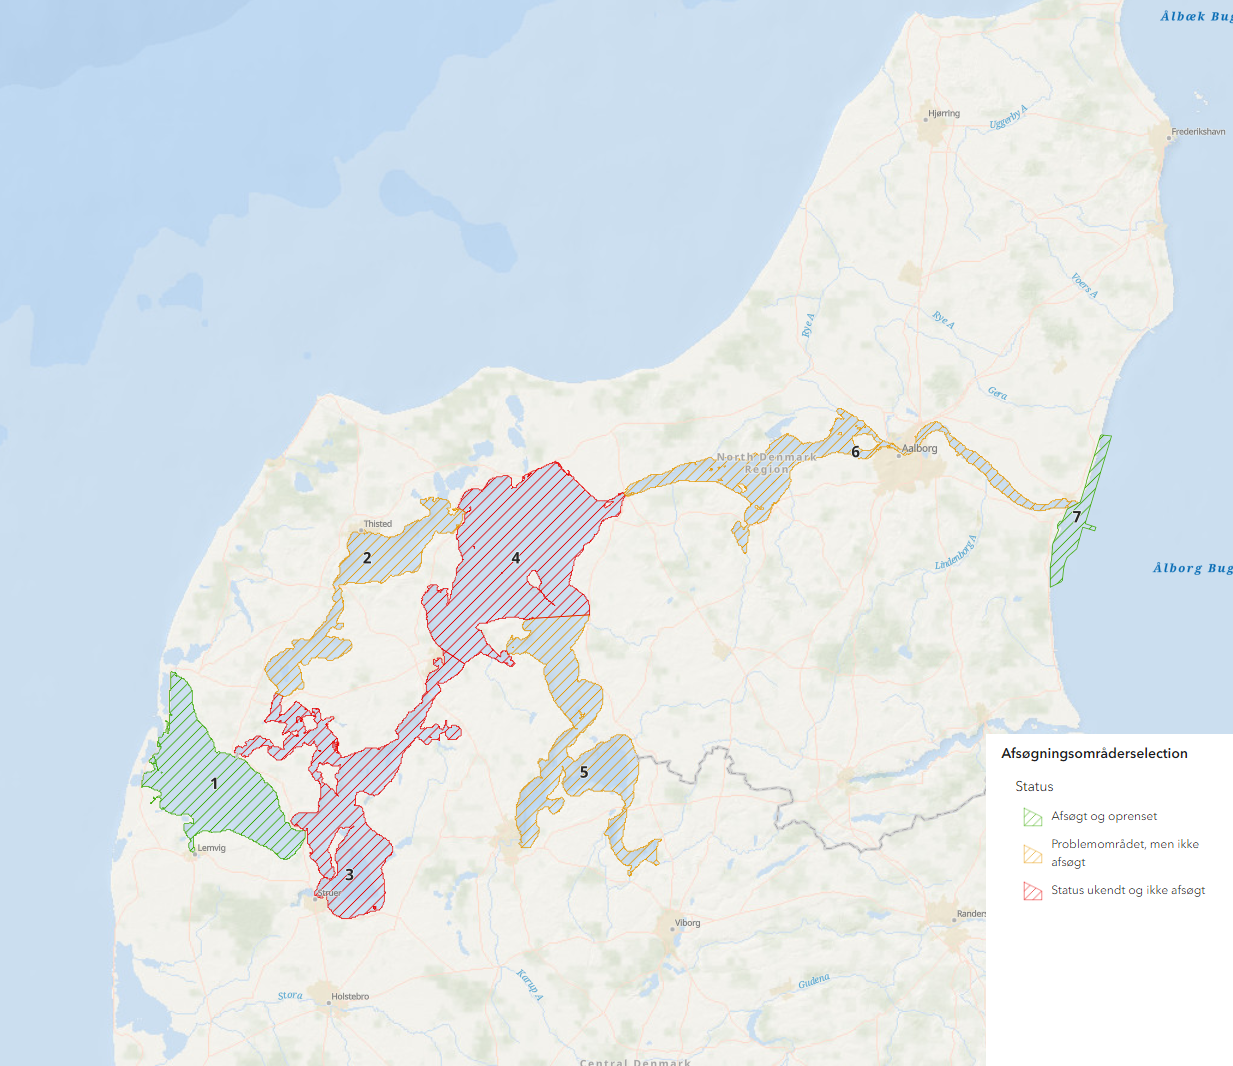Select orange area number 6 west of Aalborg
Viewport: 1233px width, 1066px height.
click(x=855, y=452)
